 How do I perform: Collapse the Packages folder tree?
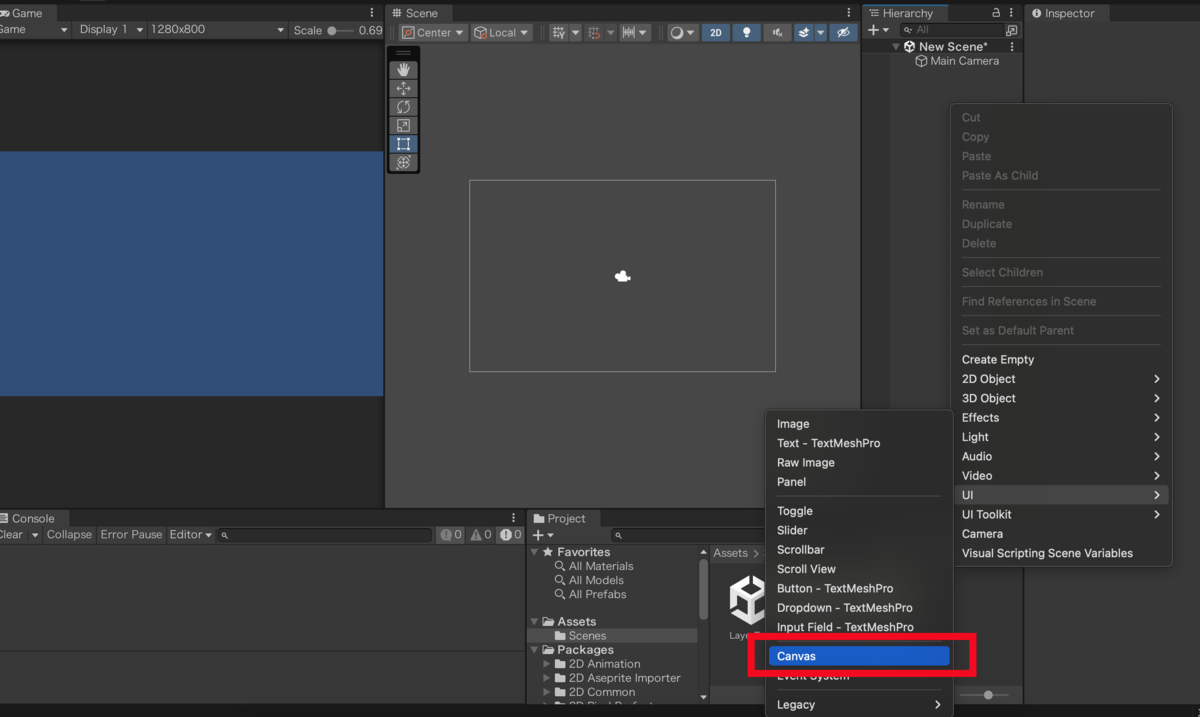pos(534,650)
